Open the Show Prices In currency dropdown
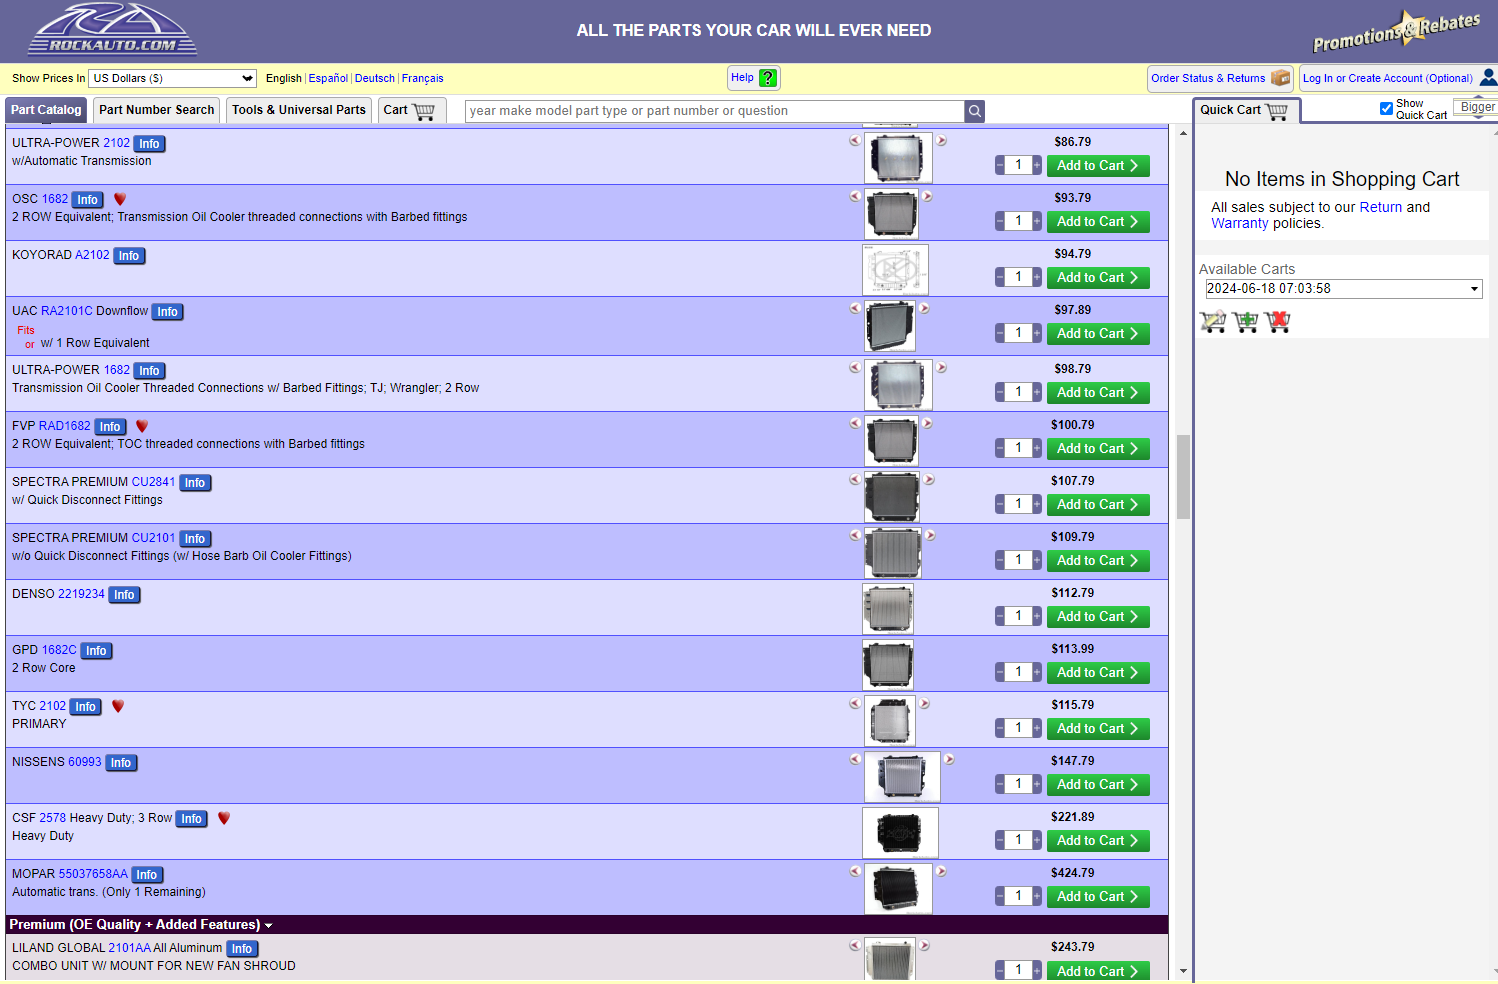Image resolution: width=1498 pixels, height=984 pixels. pos(173,78)
